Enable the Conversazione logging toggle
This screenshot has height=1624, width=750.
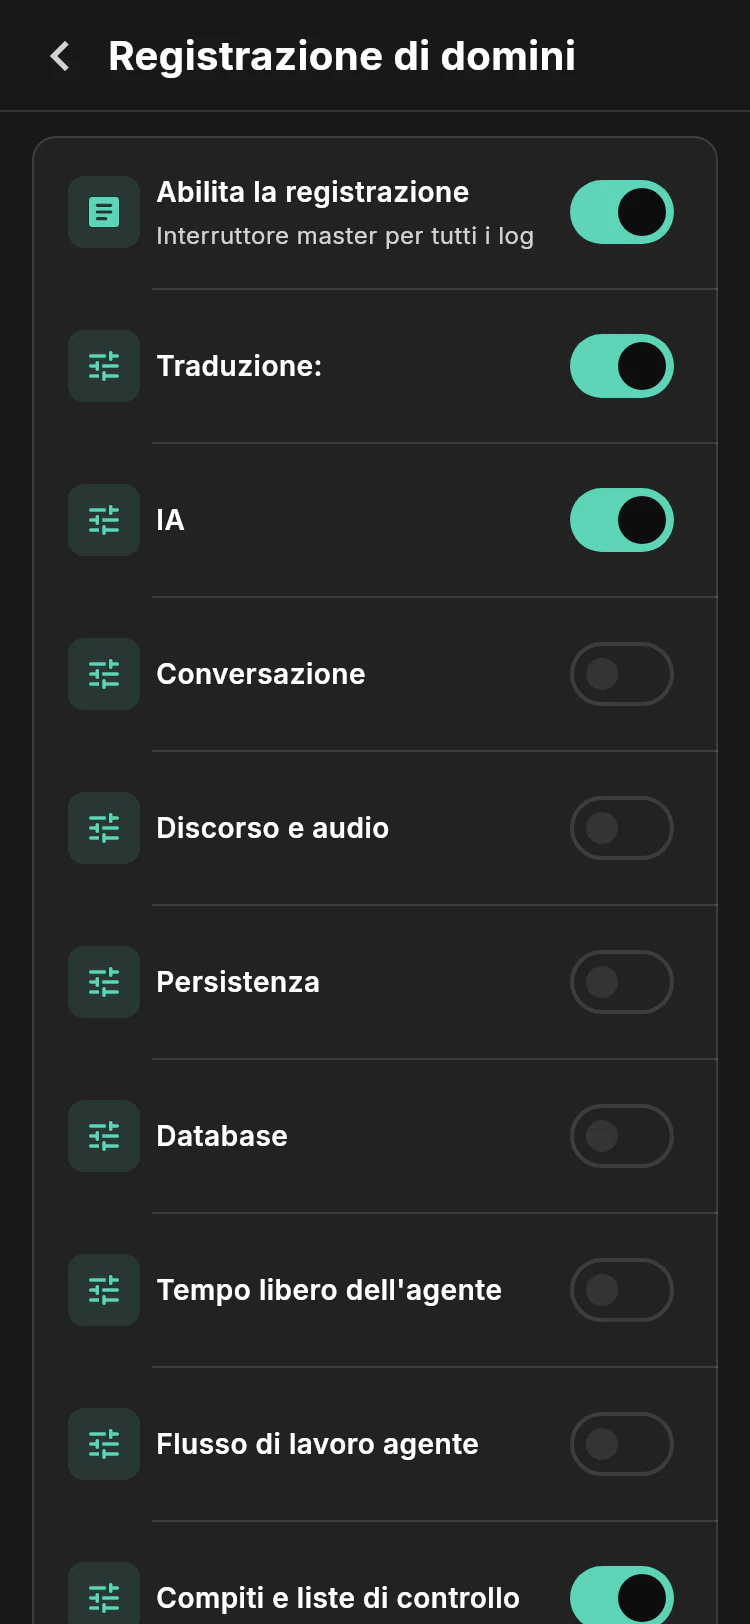pos(622,674)
